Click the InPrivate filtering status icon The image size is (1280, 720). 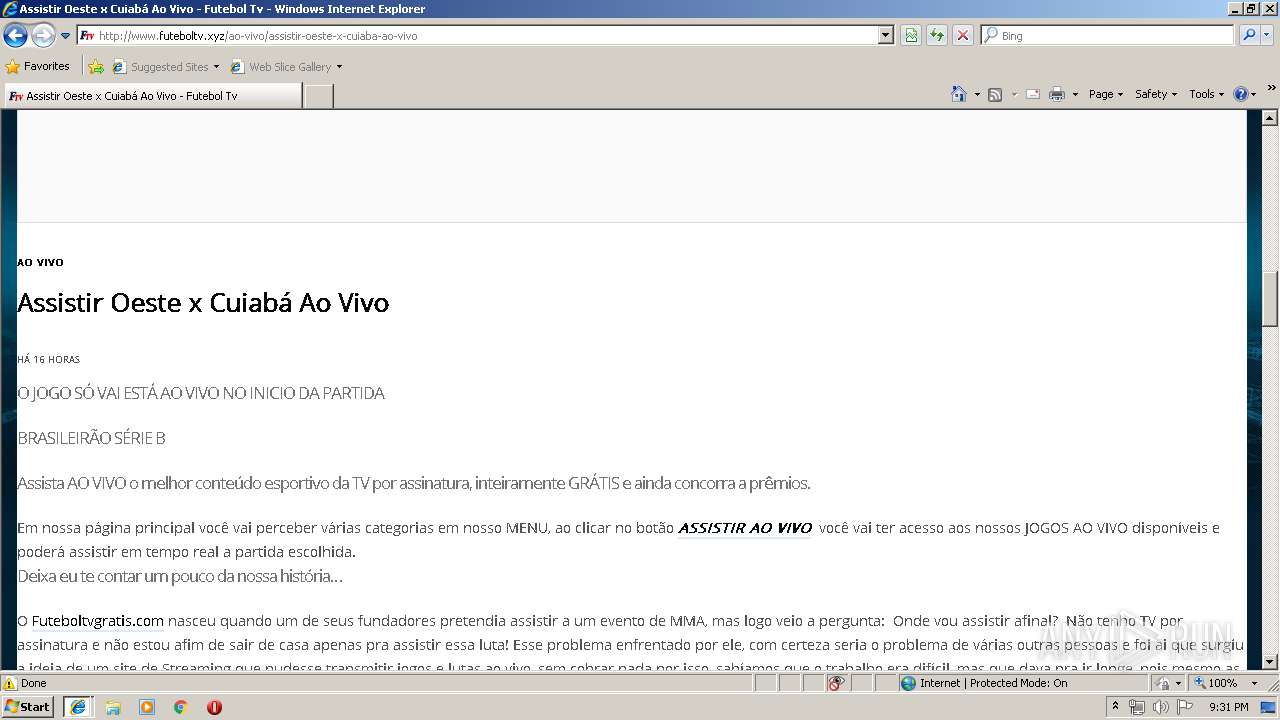pyautogui.click(x=836, y=683)
